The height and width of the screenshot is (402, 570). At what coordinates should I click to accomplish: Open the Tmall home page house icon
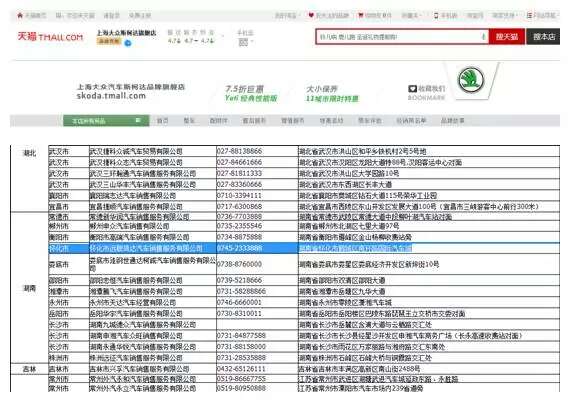20,15
